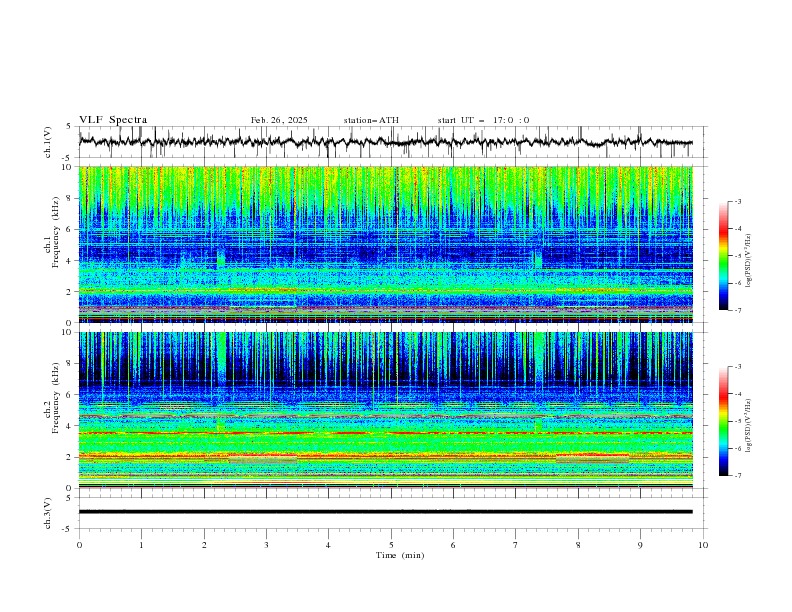This screenshot has height=612, width=792.
Task: Click time axis tick label "5"
Action: coord(391,545)
